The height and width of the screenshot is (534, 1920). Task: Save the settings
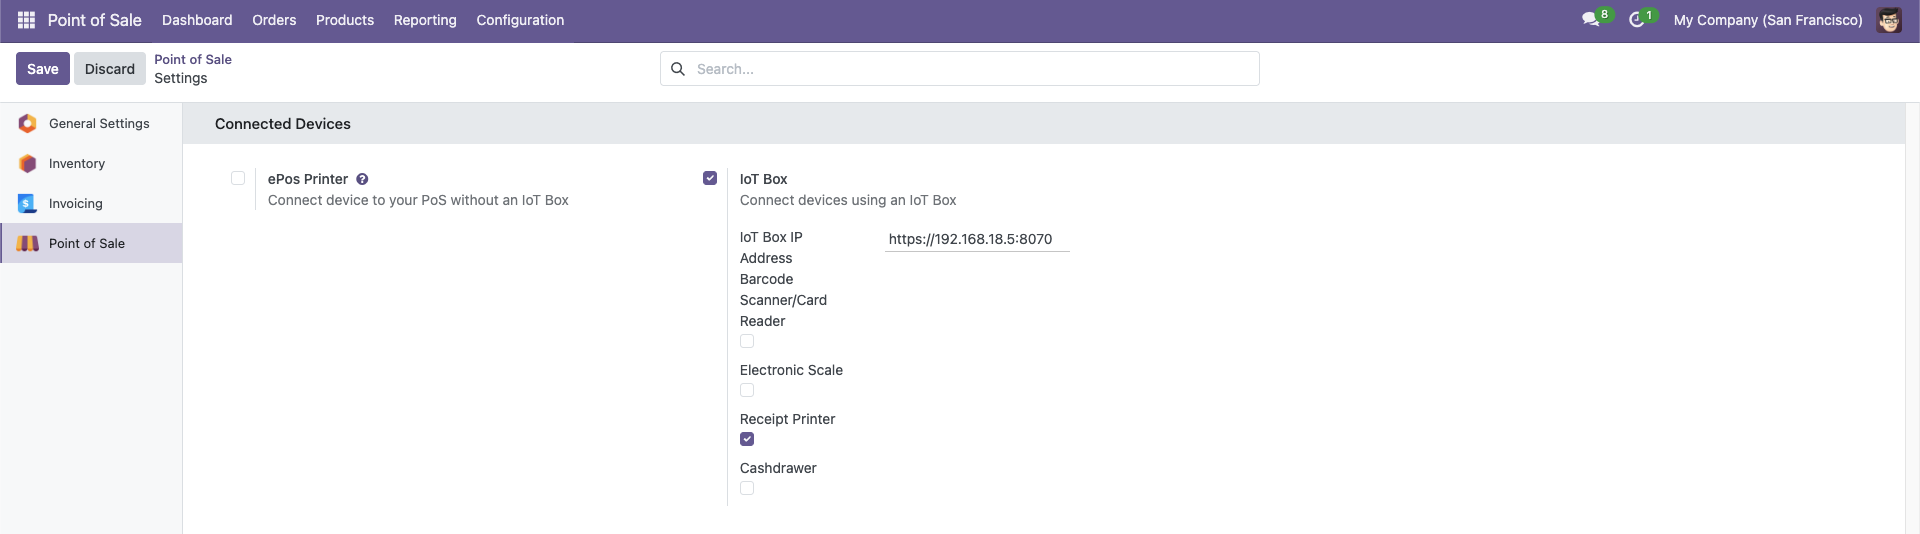(43, 69)
